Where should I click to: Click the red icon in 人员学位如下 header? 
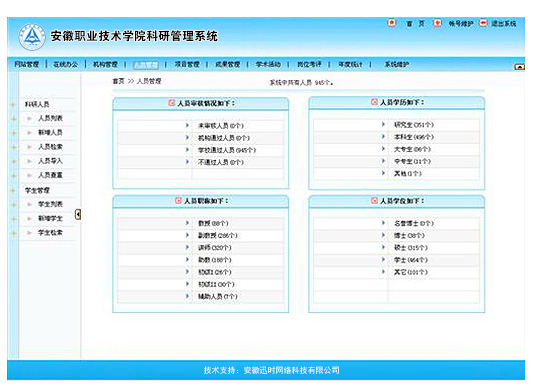374,200
